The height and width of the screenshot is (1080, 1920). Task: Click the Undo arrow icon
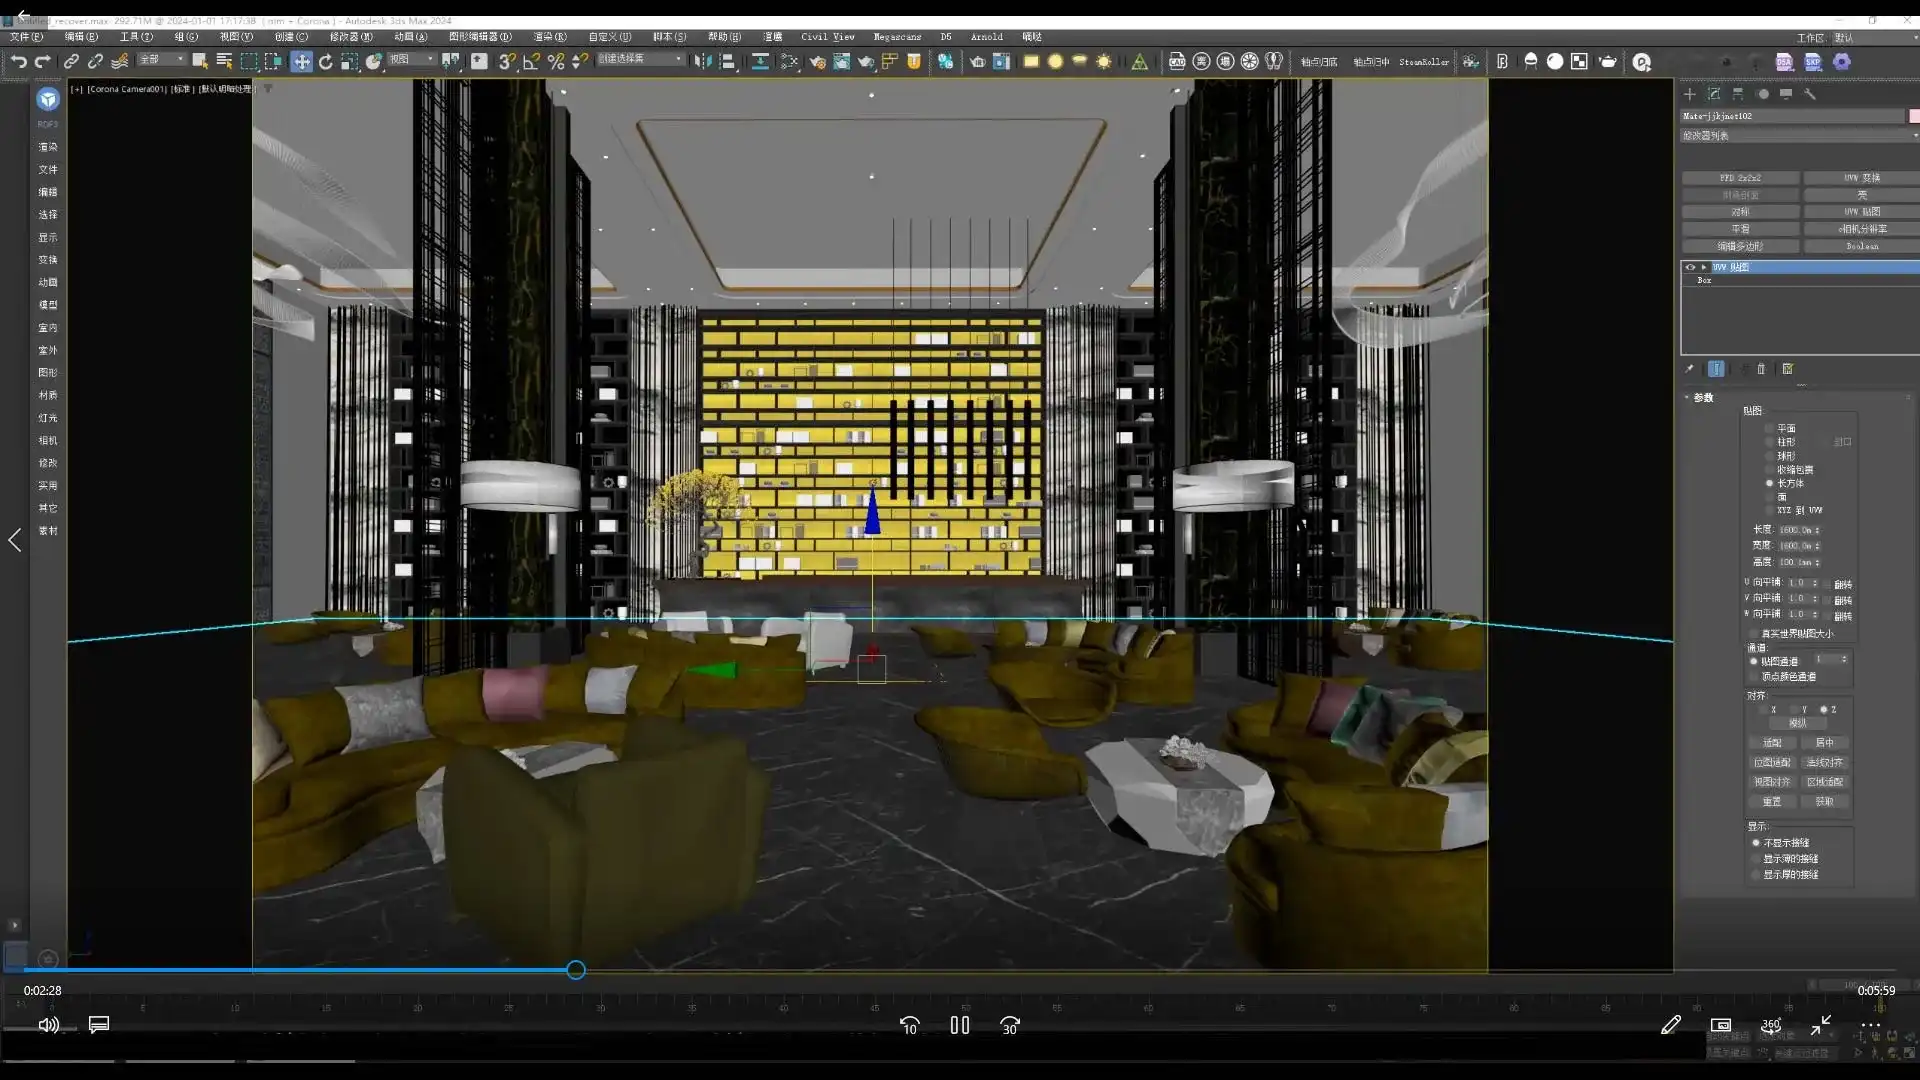[x=18, y=62]
